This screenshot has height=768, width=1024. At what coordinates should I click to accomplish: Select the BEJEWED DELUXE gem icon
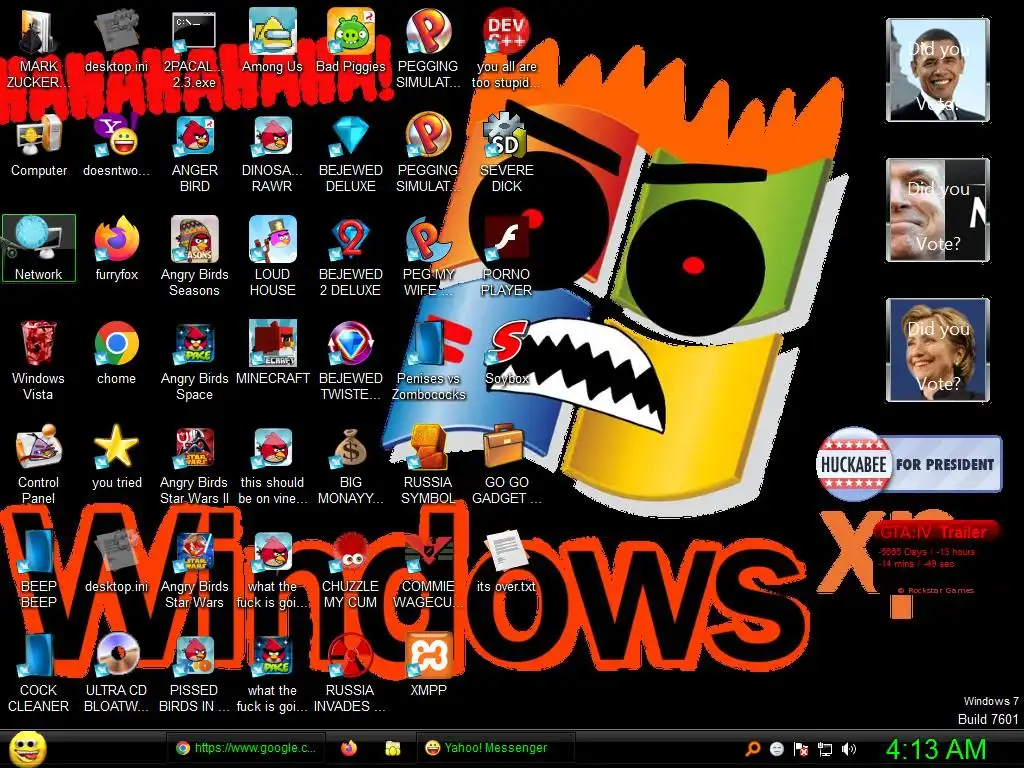tap(351, 153)
